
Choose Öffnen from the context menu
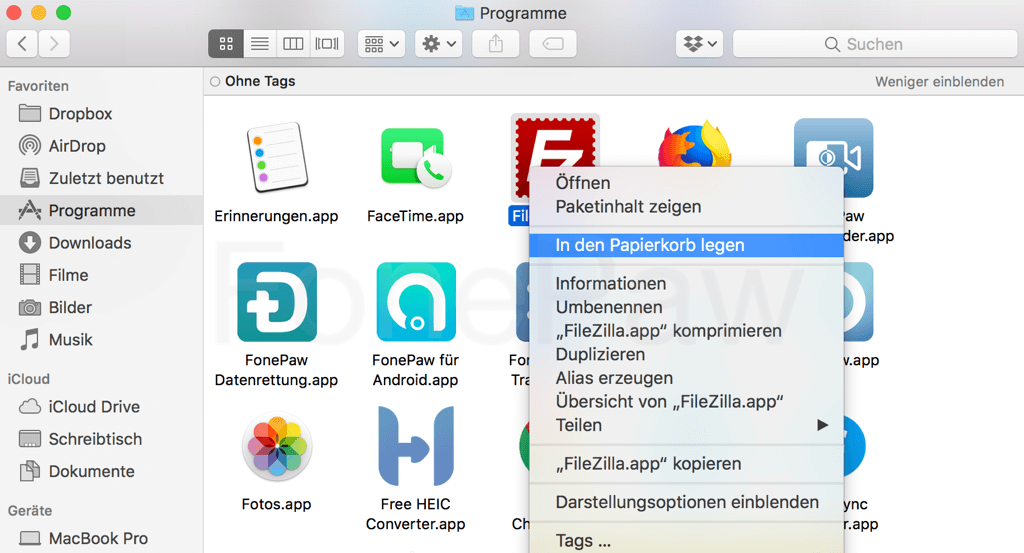(686, 183)
